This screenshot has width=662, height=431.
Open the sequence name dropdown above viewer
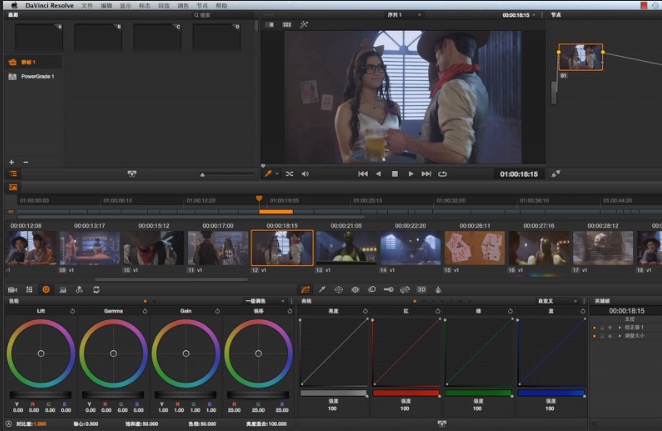pyautogui.click(x=404, y=15)
